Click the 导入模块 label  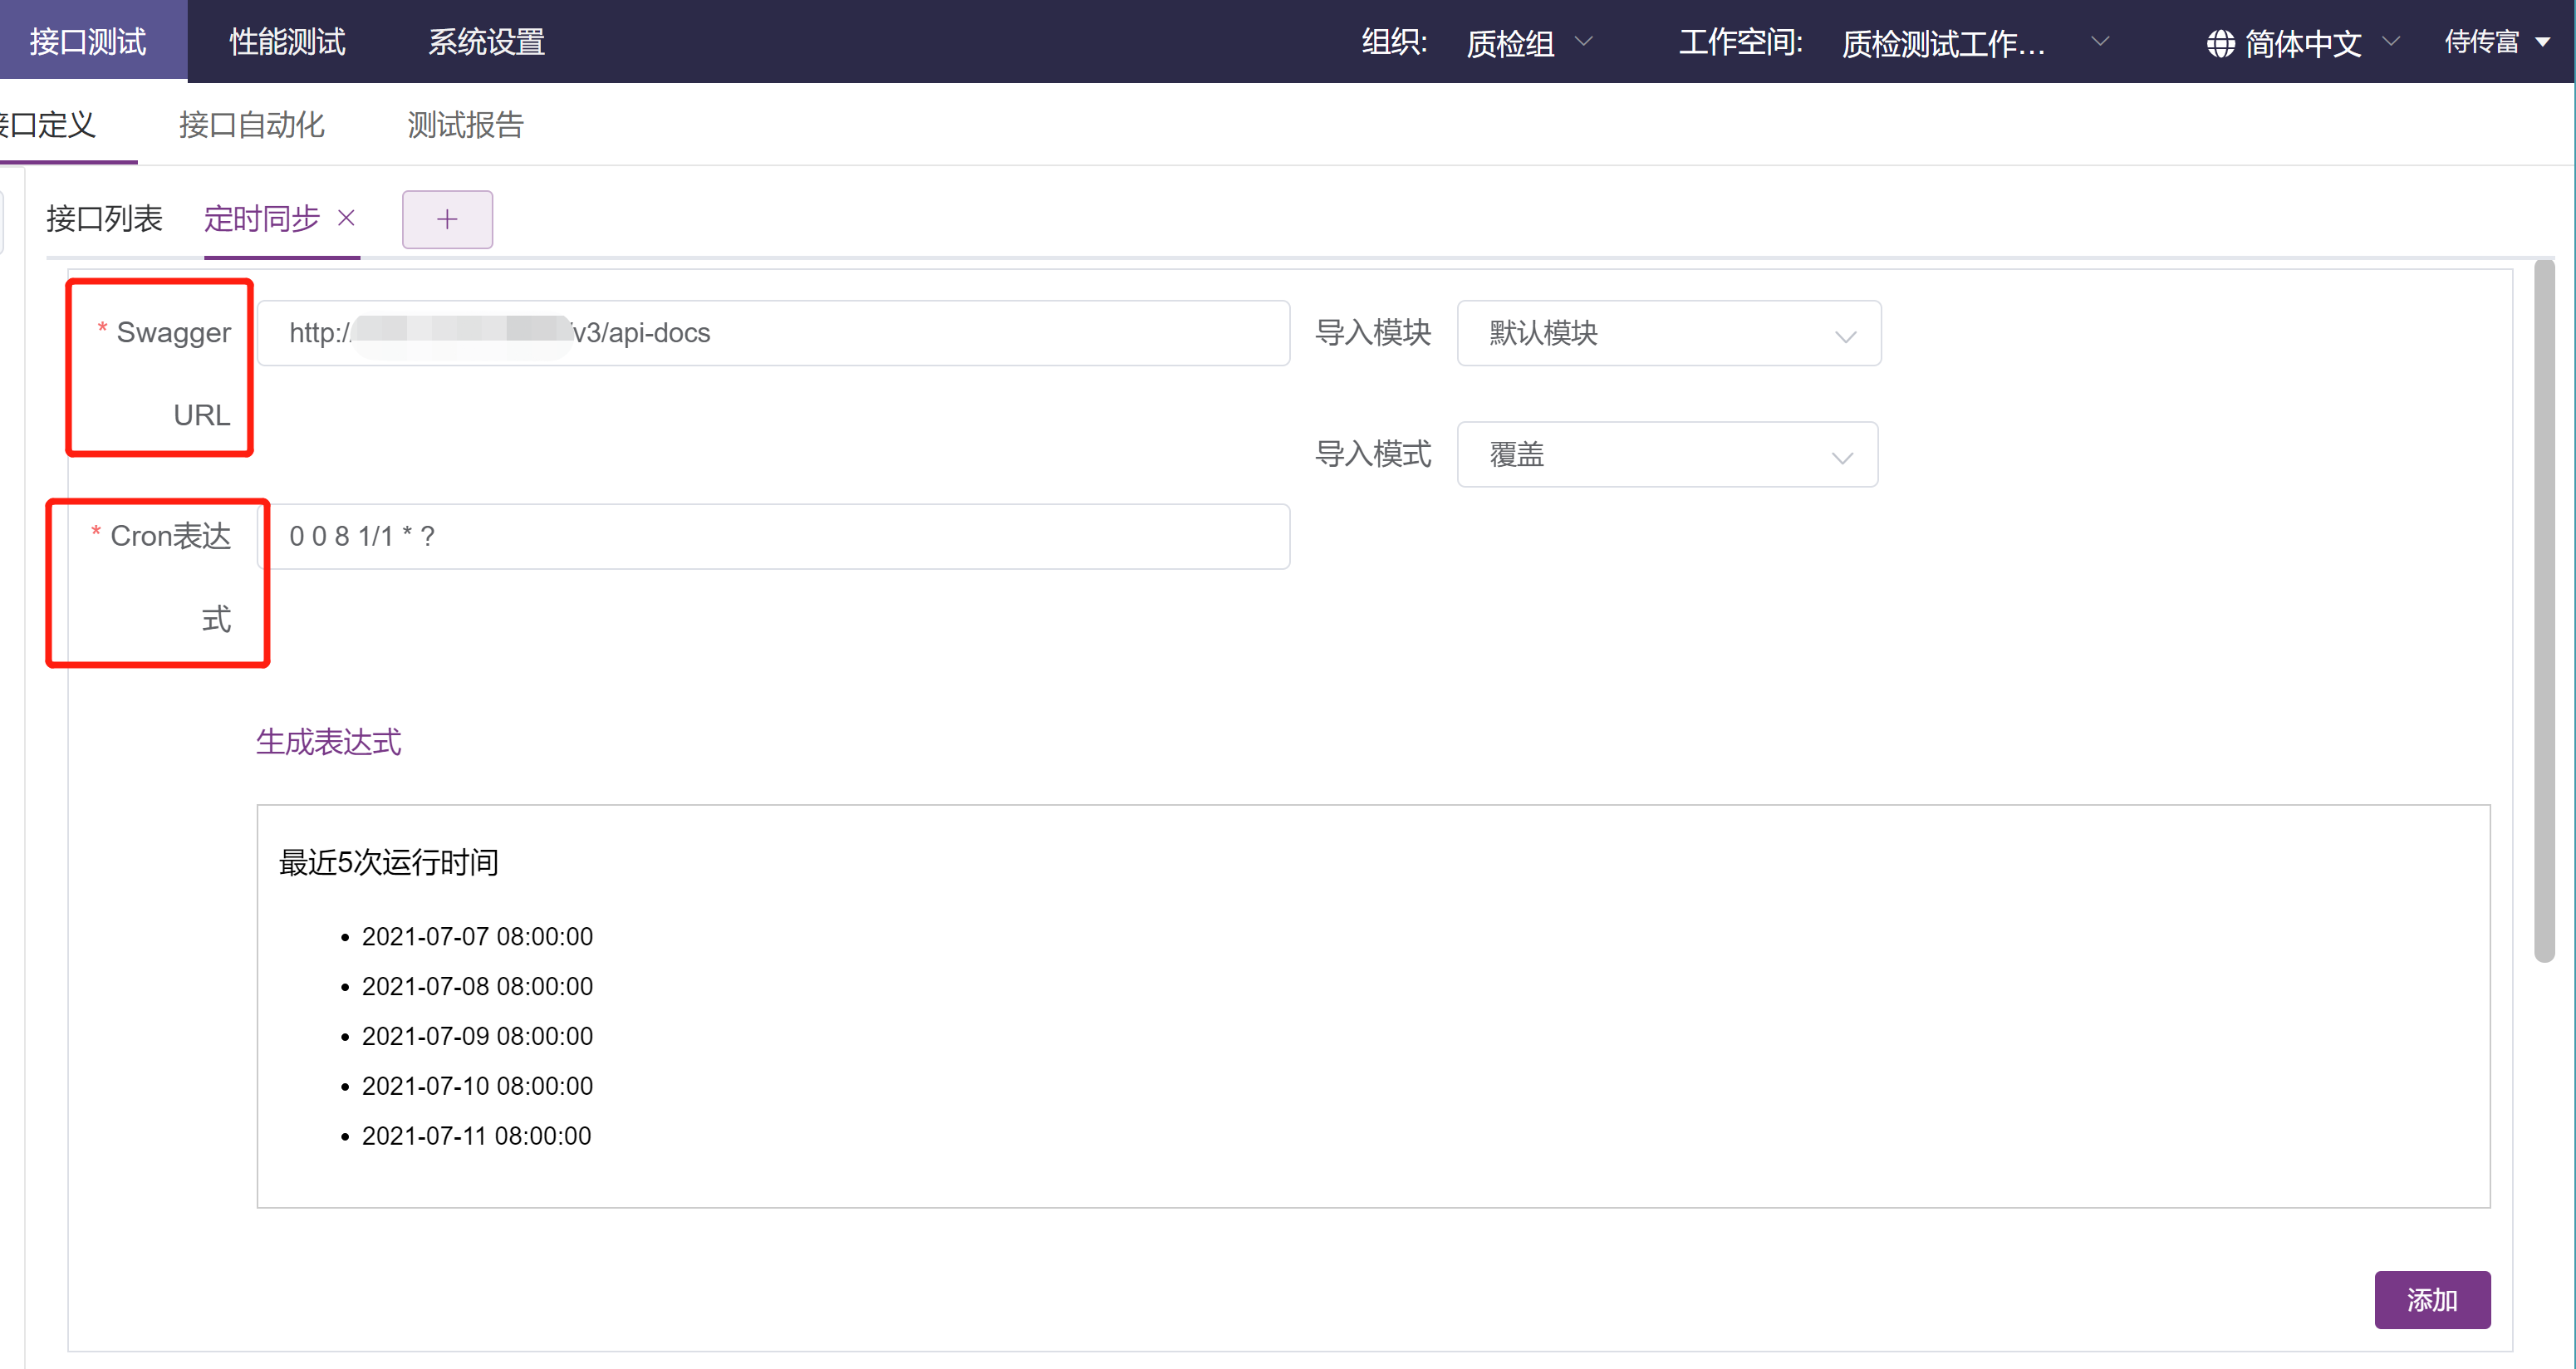pos(1372,332)
